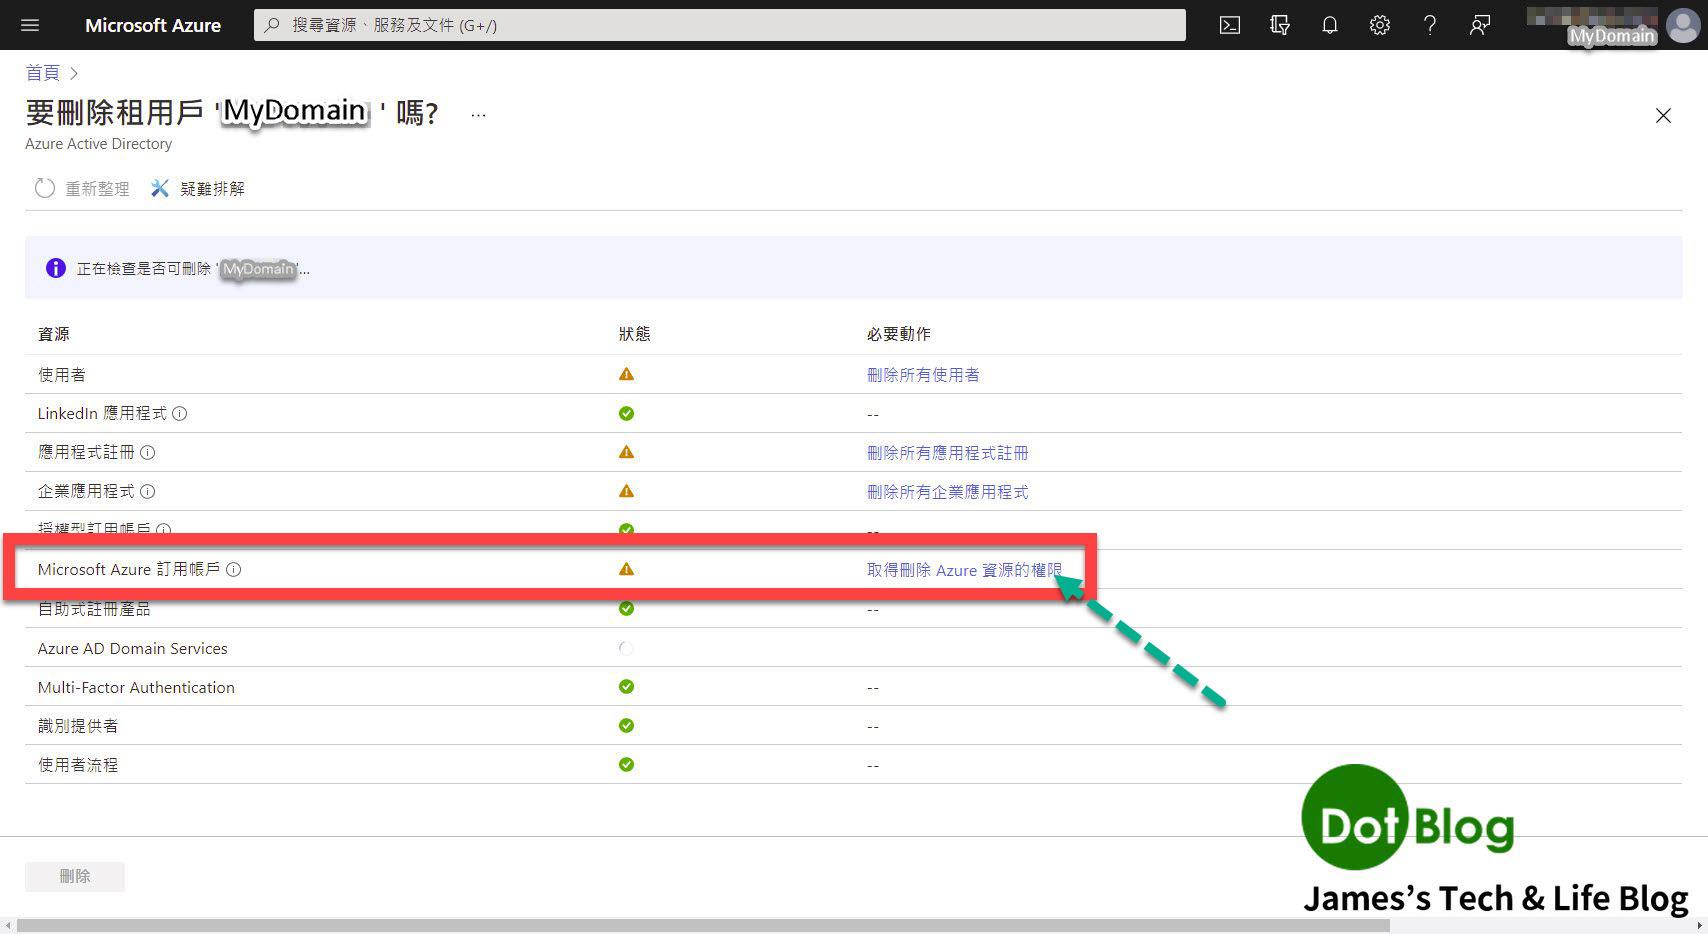
Task: Open 刪除所有應用程式註冊 link
Action: pos(947,452)
